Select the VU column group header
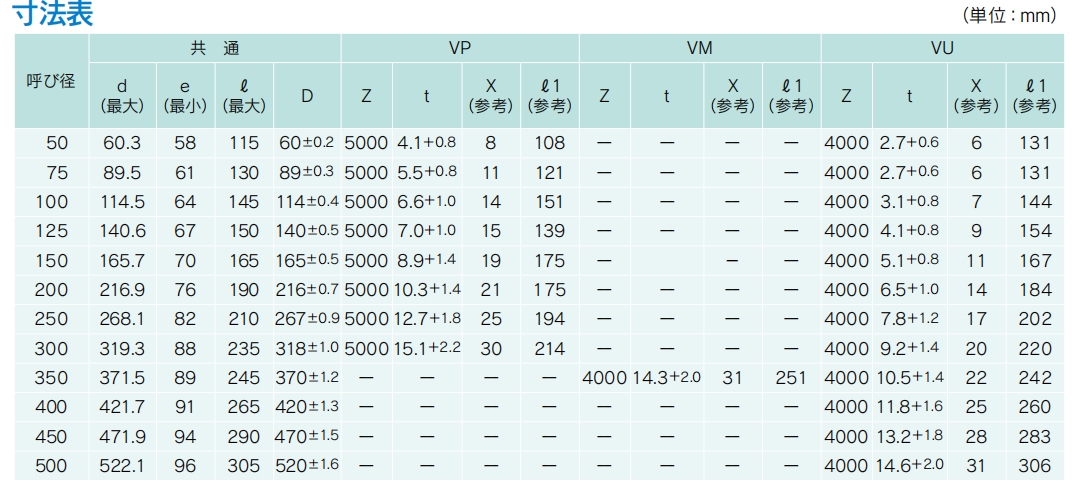Screen dimensions: 1076x490 click(x=941, y=48)
